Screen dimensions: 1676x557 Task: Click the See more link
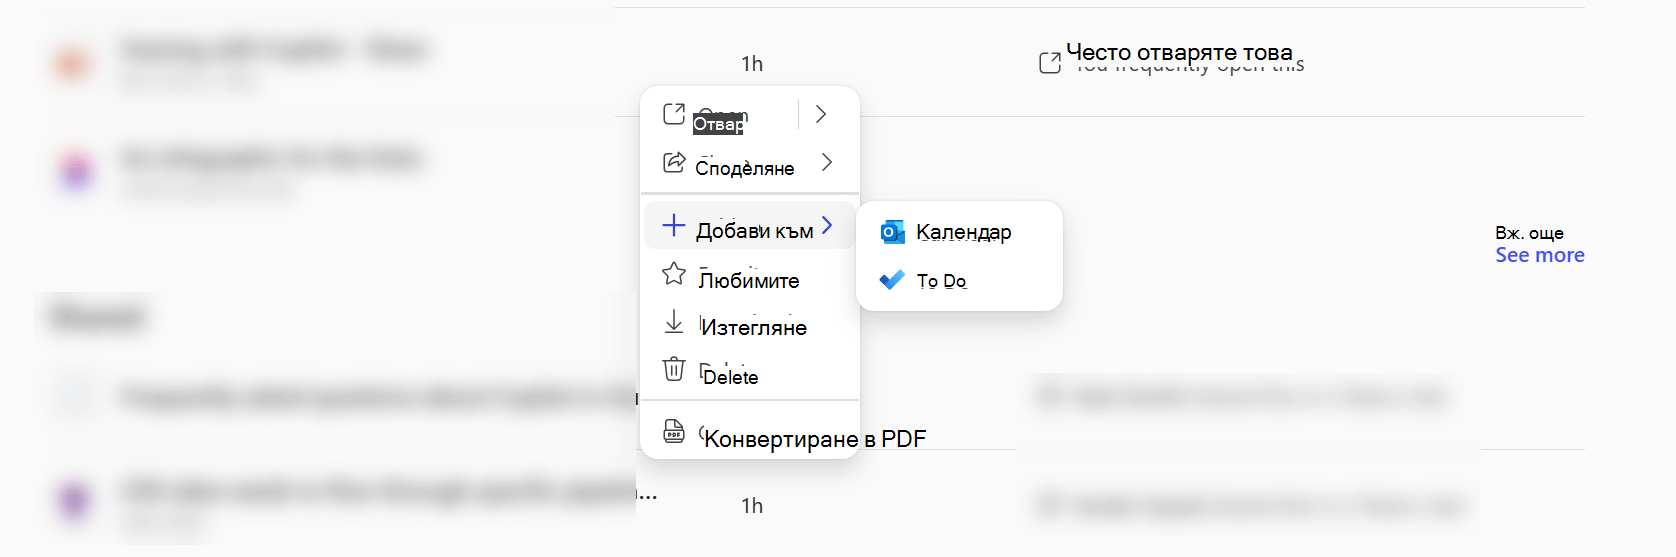(1540, 255)
